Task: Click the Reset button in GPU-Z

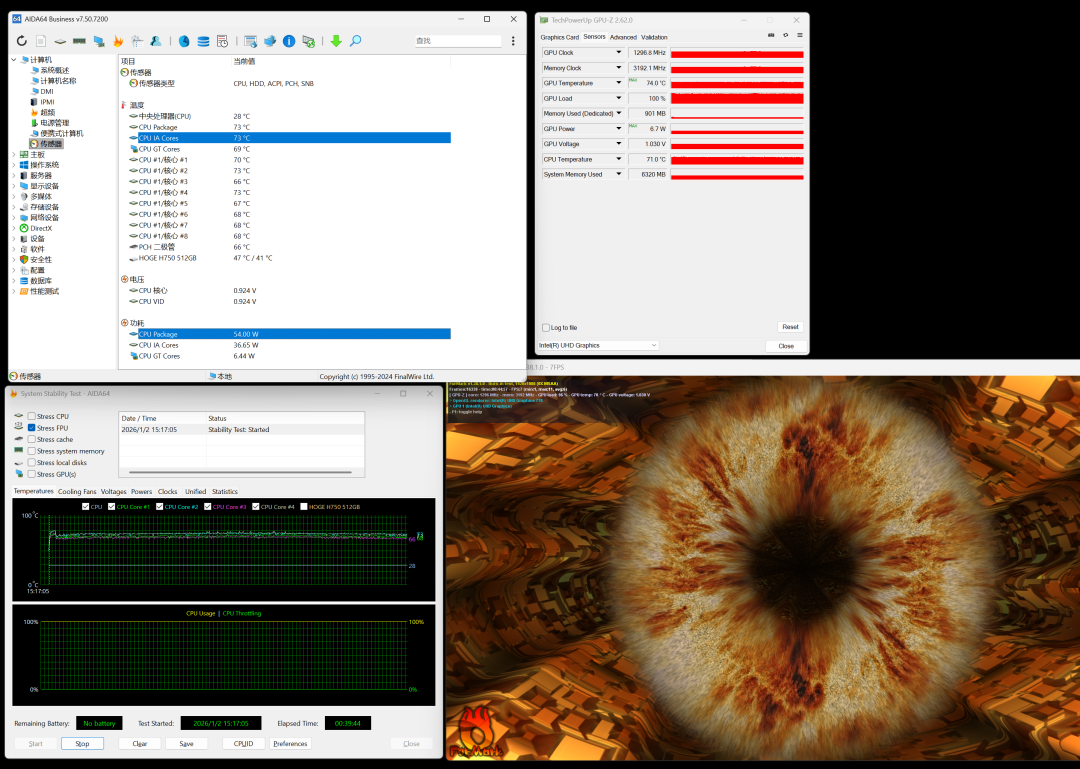Action: [x=790, y=327]
